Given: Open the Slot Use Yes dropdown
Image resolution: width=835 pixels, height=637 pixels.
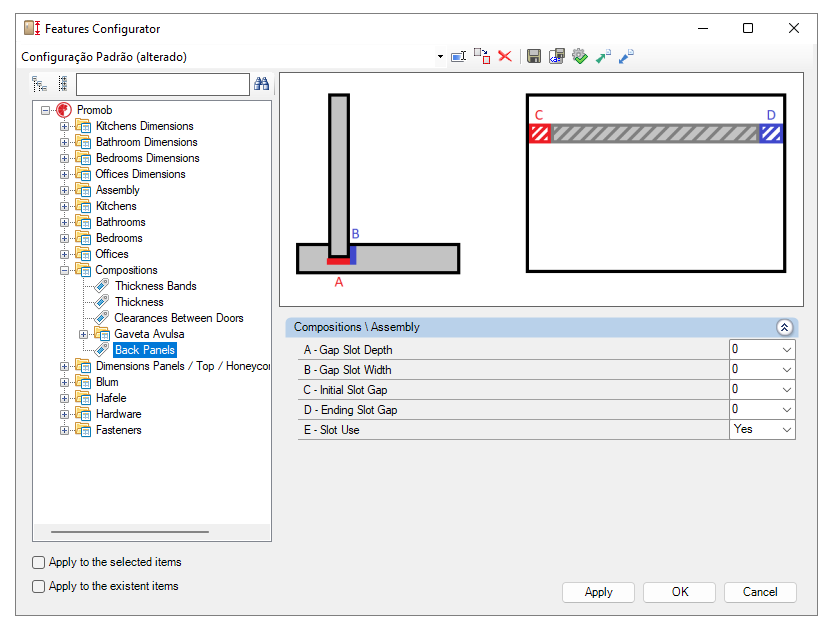Looking at the screenshot, I should pyautogui.click(x=787, y=430).
